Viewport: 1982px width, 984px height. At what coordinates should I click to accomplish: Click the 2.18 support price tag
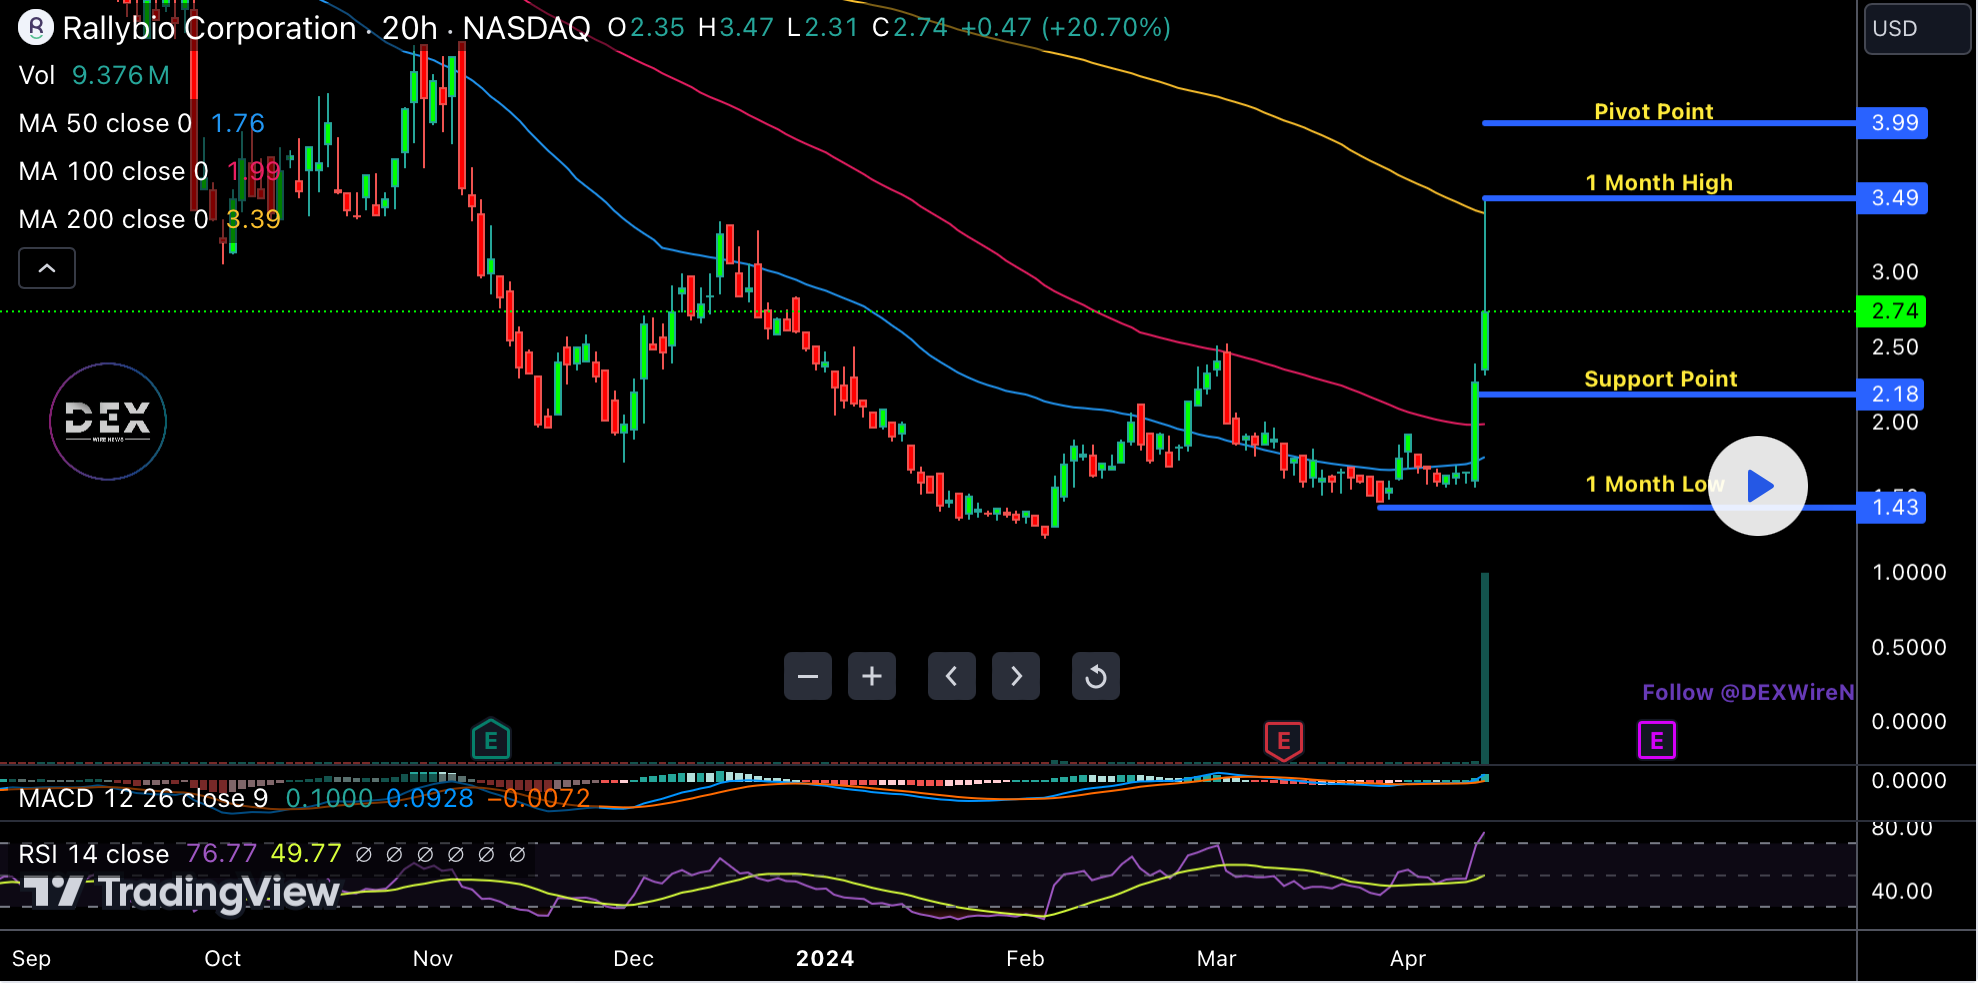(x=1891, y=395)
